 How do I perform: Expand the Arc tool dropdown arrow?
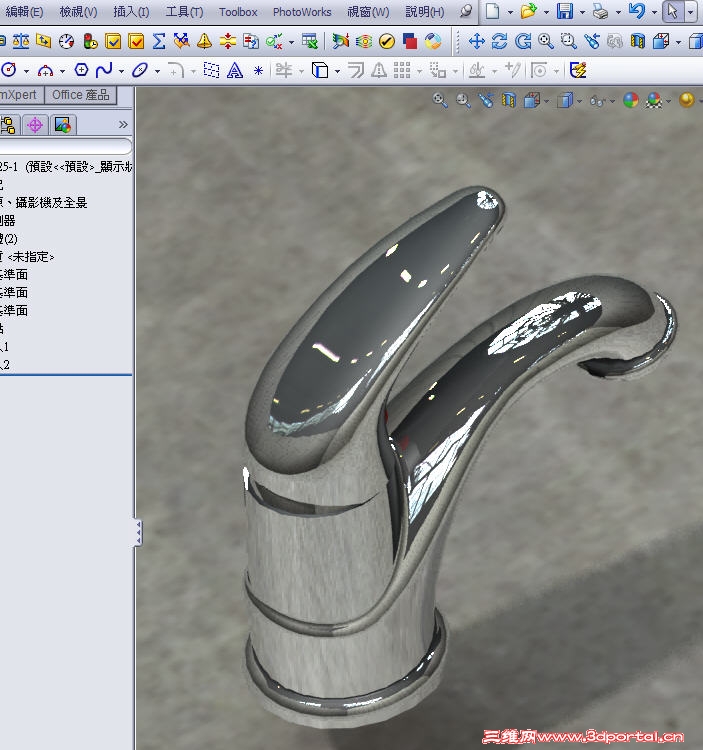pyautogui.click(x=63, y=71)
